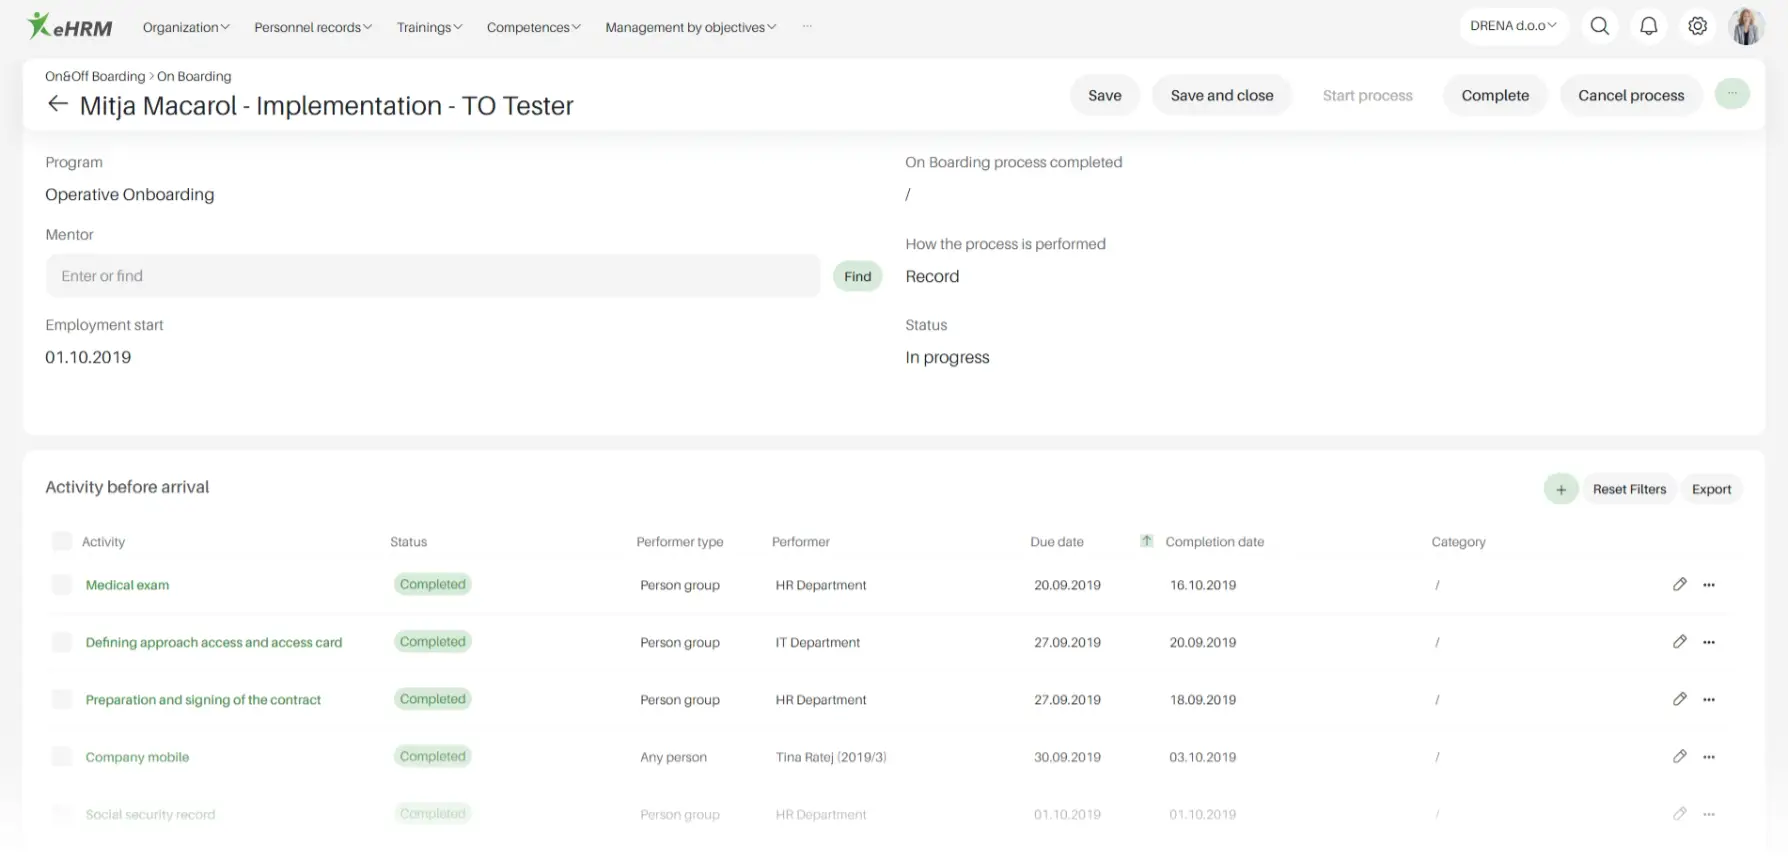Expand the Trainings dropdown menu
The width and height of the screenshot is (1788, 863).
tap(429, 27)
